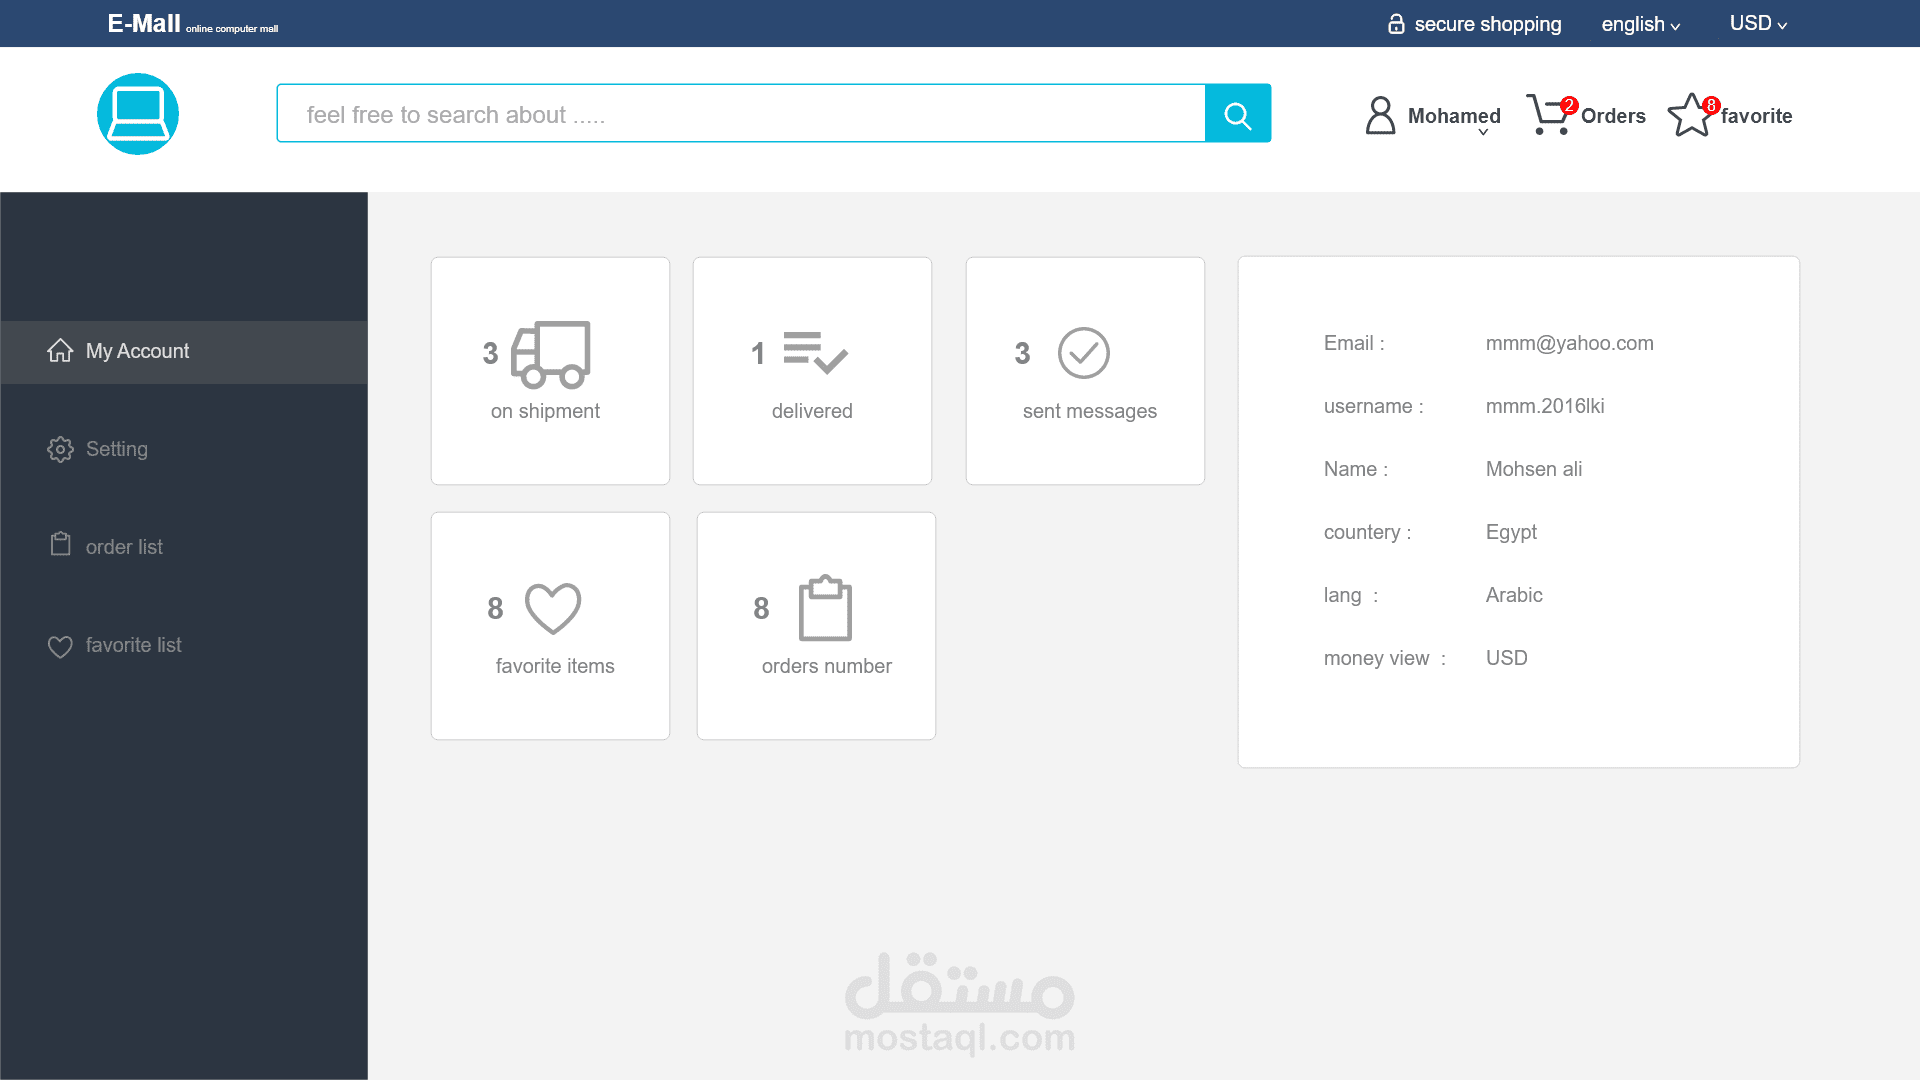Click the delivered checklist icon
The height and width of the screenshot is (1080, 1920).
[815, 353]
